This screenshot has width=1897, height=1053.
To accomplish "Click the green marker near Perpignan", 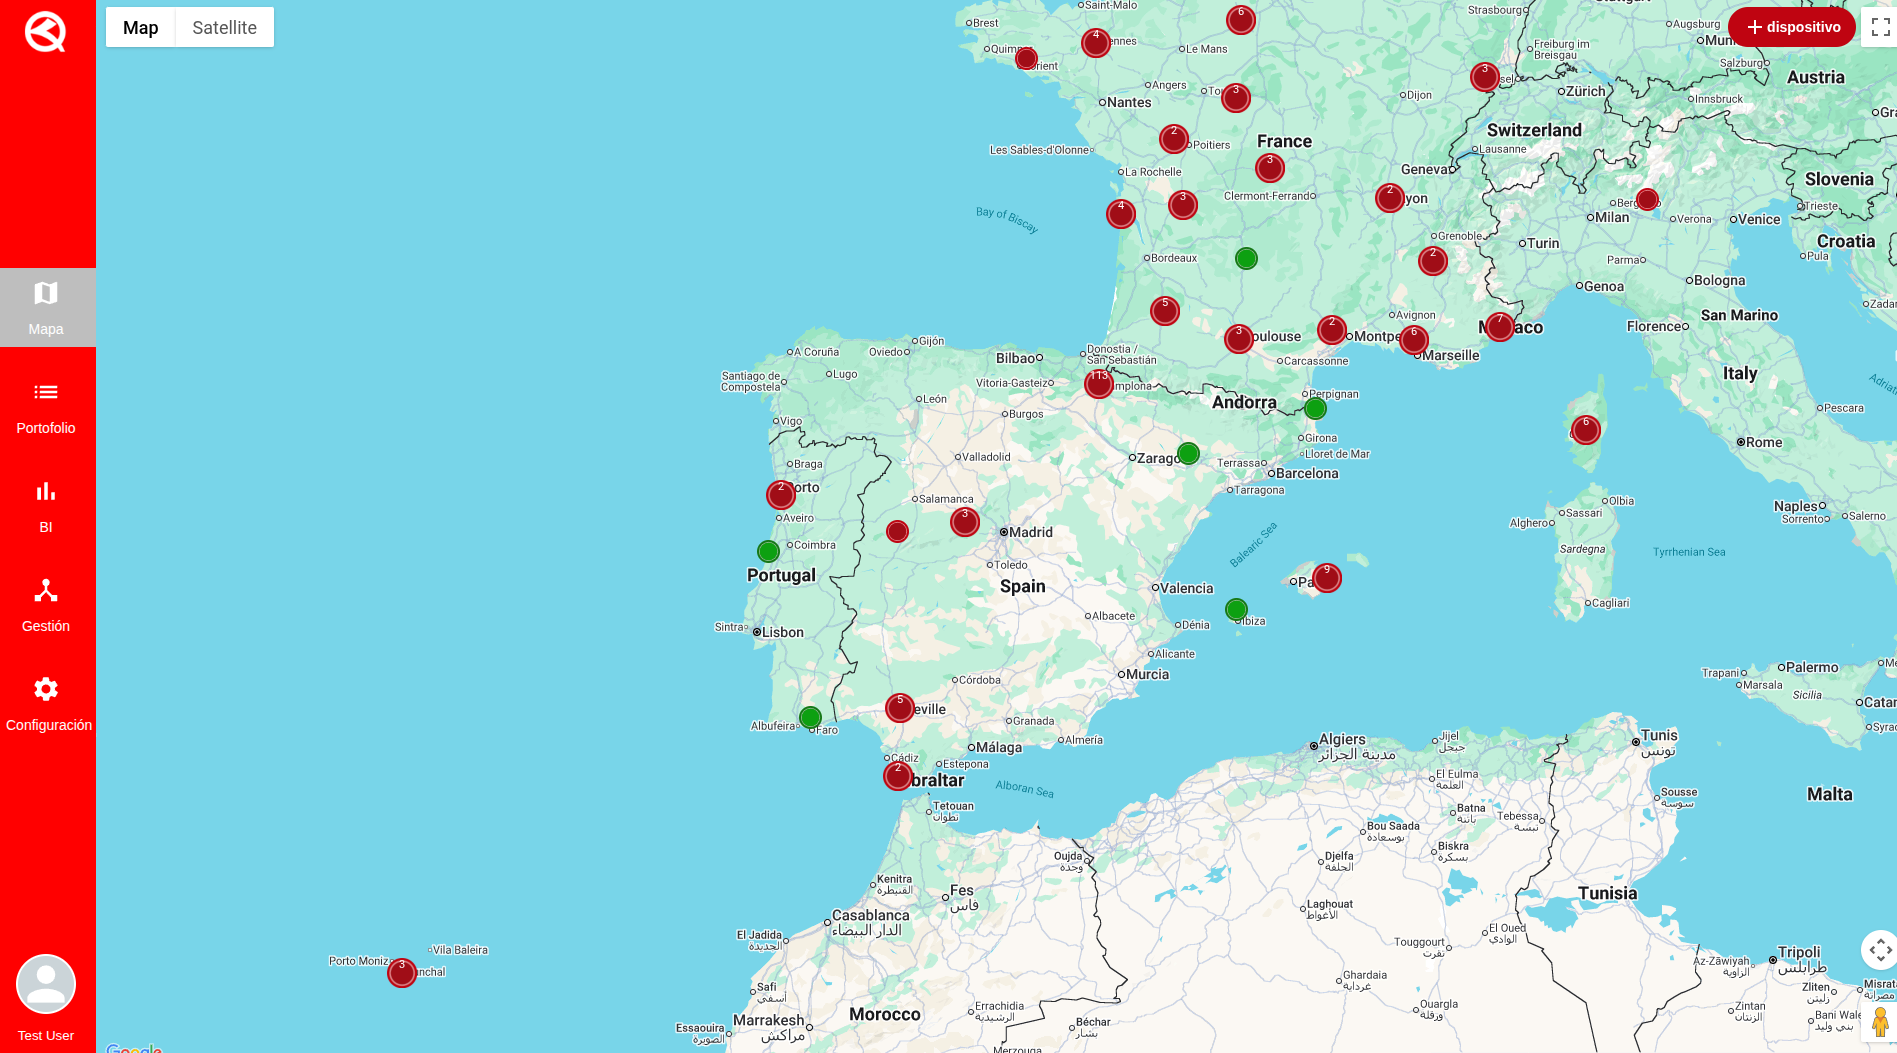I will coord(1315,408).
